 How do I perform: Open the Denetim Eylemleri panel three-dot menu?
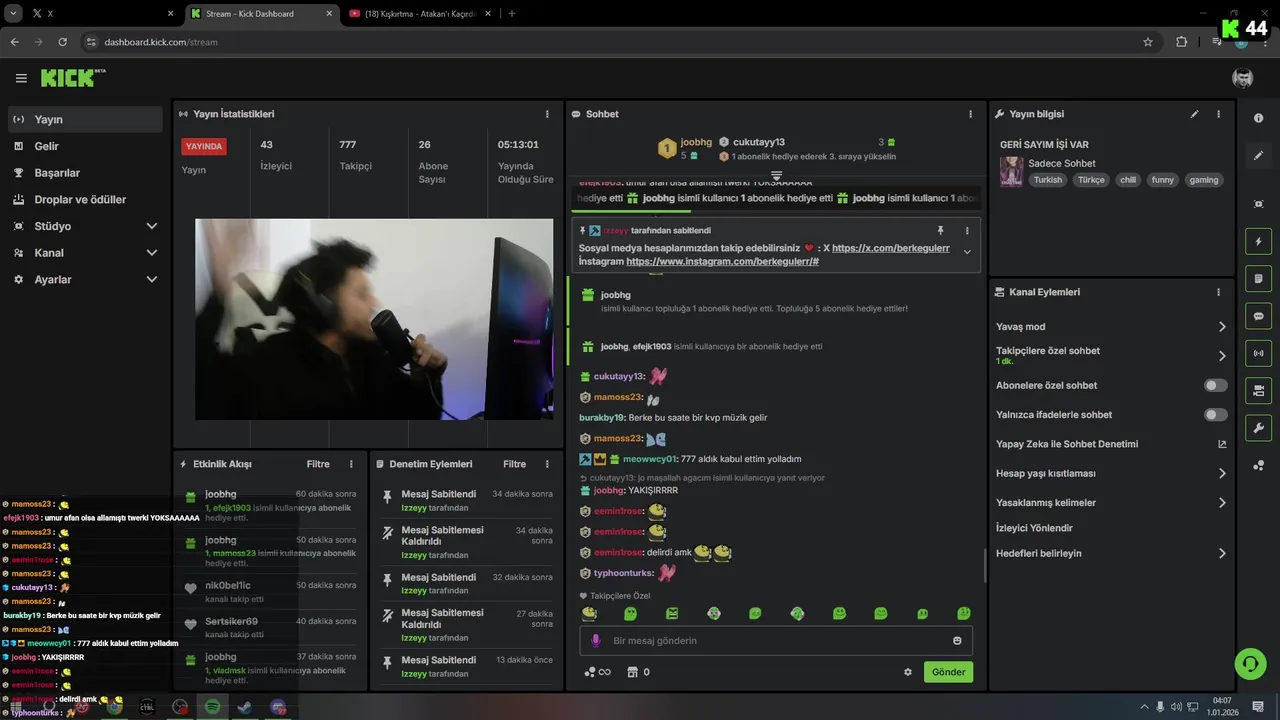pyautogui.click(x=547, y=464)
